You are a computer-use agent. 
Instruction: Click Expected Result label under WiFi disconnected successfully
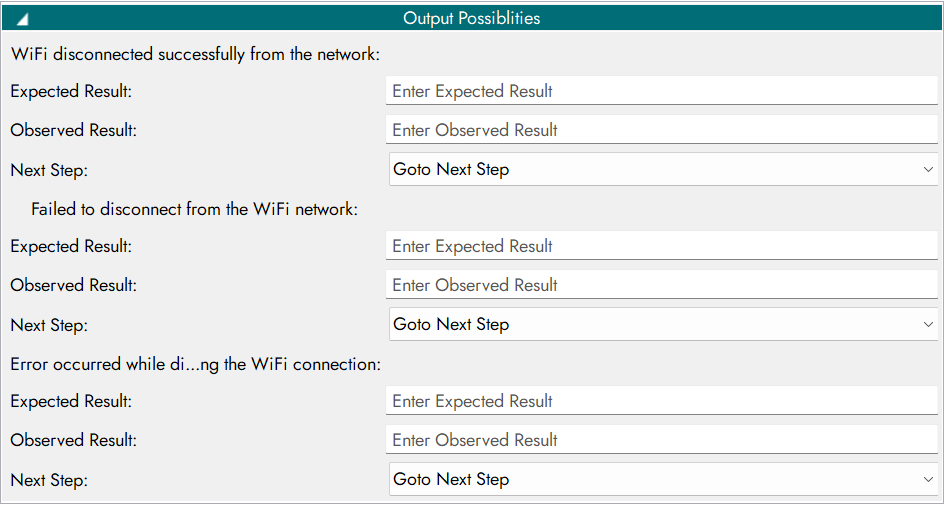point(71,91)
